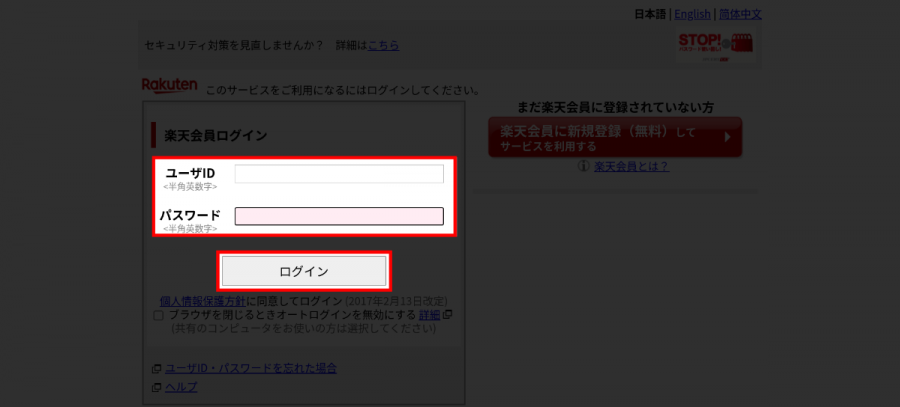Click the external-link icon beside forgot password link
Screen dimensions: 900x407
click(156, 369)
